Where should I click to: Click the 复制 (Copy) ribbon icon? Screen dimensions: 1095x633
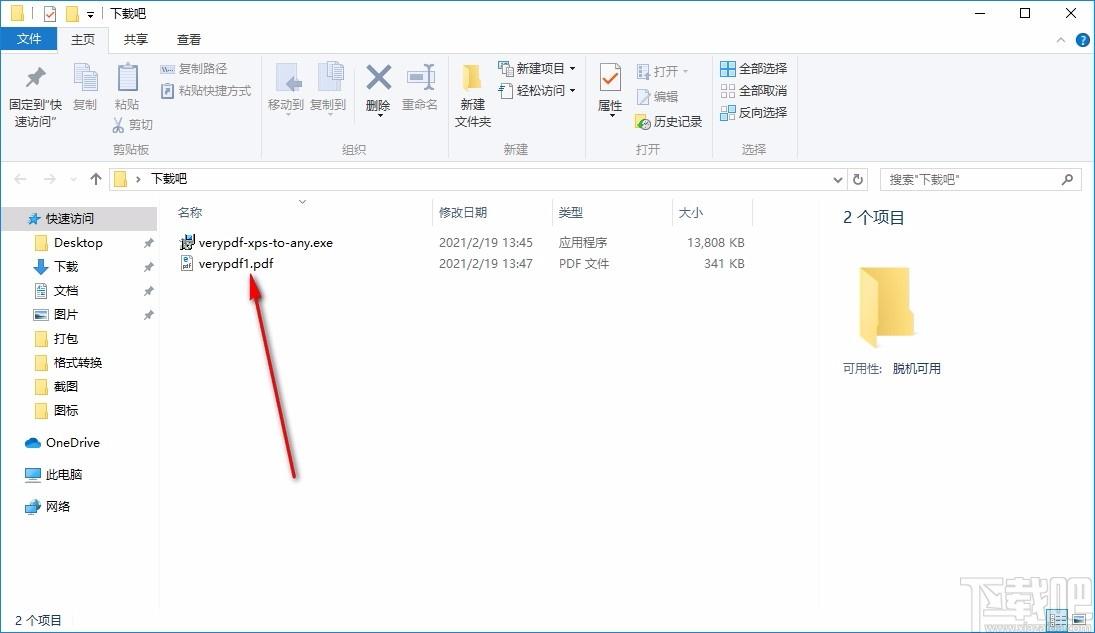click(x=85, y=78)
